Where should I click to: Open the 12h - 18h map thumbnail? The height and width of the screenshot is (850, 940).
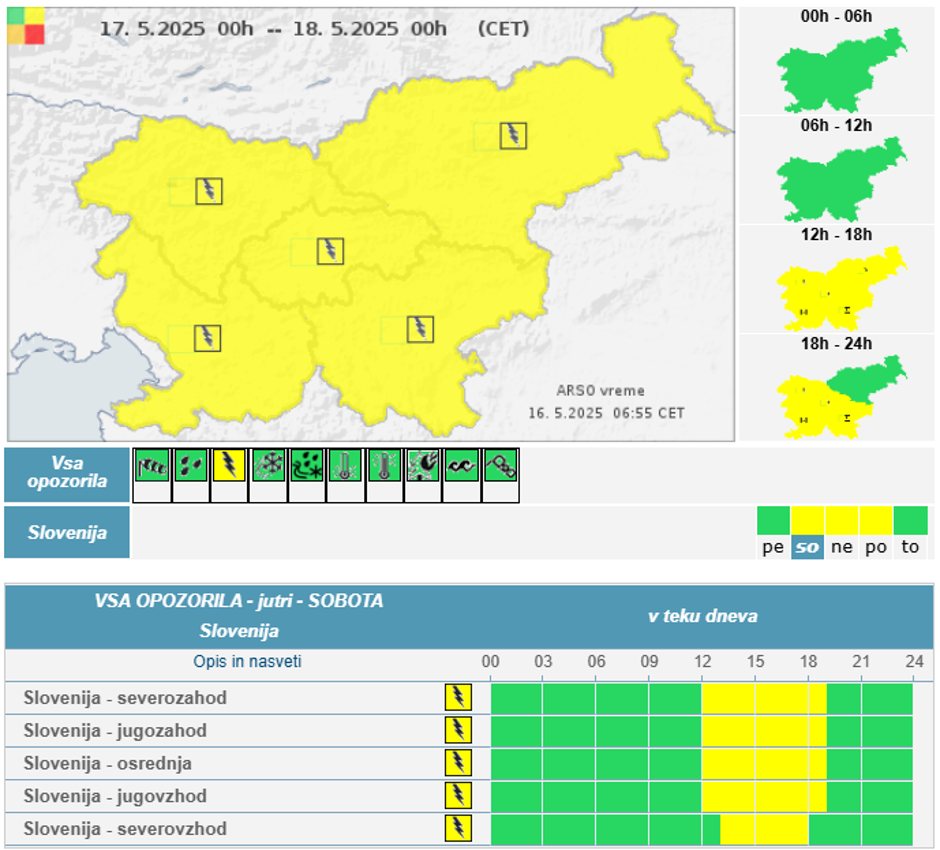(x=837, y=280)
